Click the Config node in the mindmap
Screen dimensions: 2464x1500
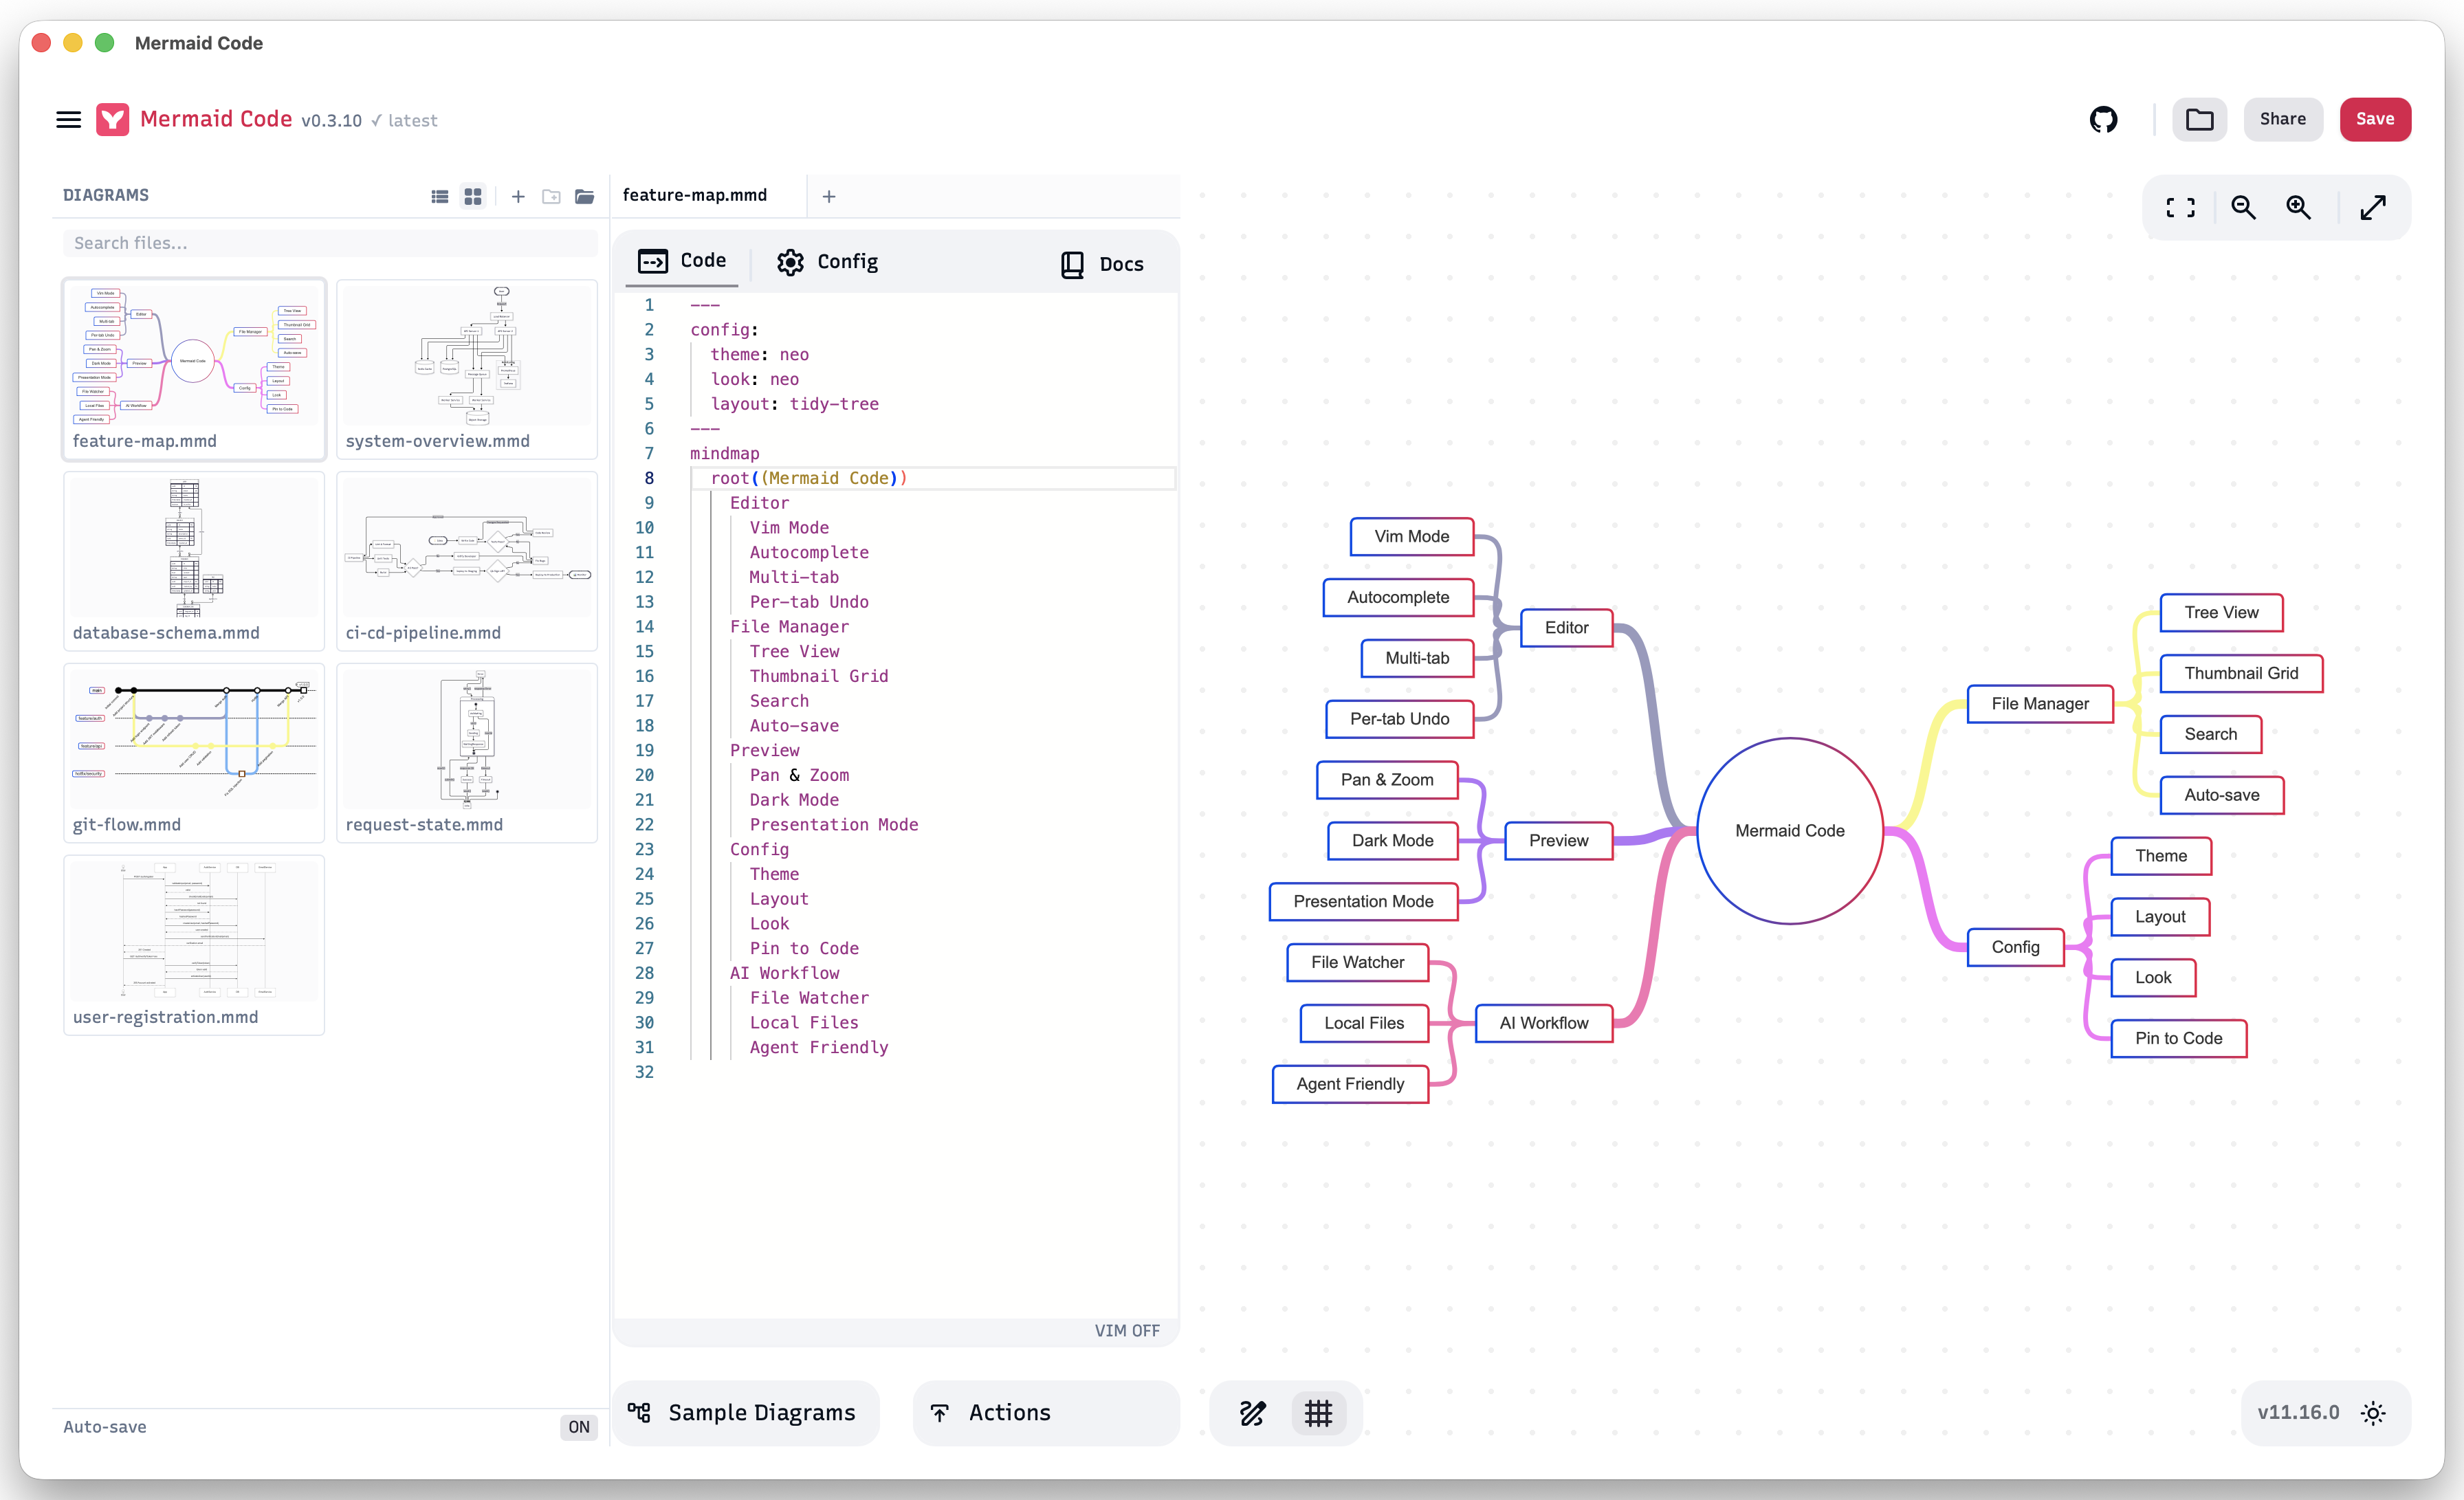2015,948
